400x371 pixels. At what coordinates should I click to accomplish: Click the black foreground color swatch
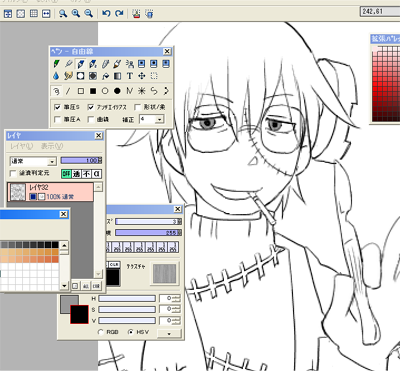point(79,314)
